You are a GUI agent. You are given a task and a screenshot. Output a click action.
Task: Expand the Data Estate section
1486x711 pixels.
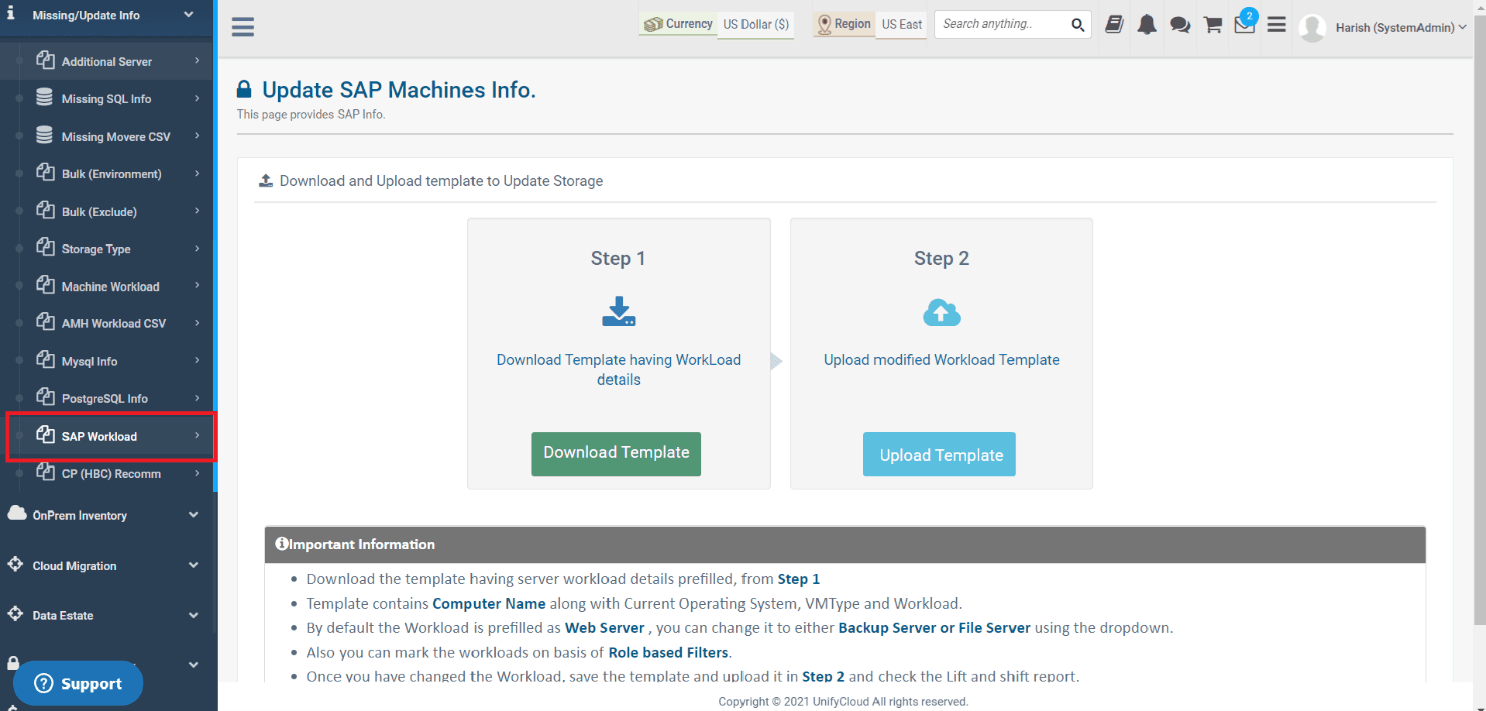point(108,615)
